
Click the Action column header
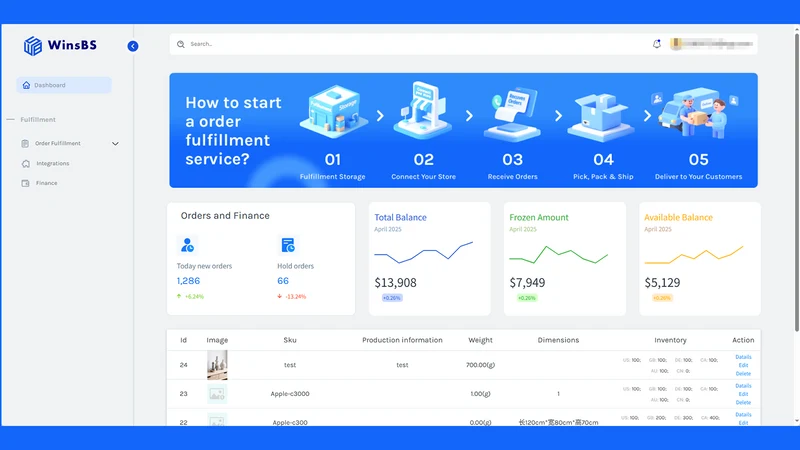tap(743, 340)
